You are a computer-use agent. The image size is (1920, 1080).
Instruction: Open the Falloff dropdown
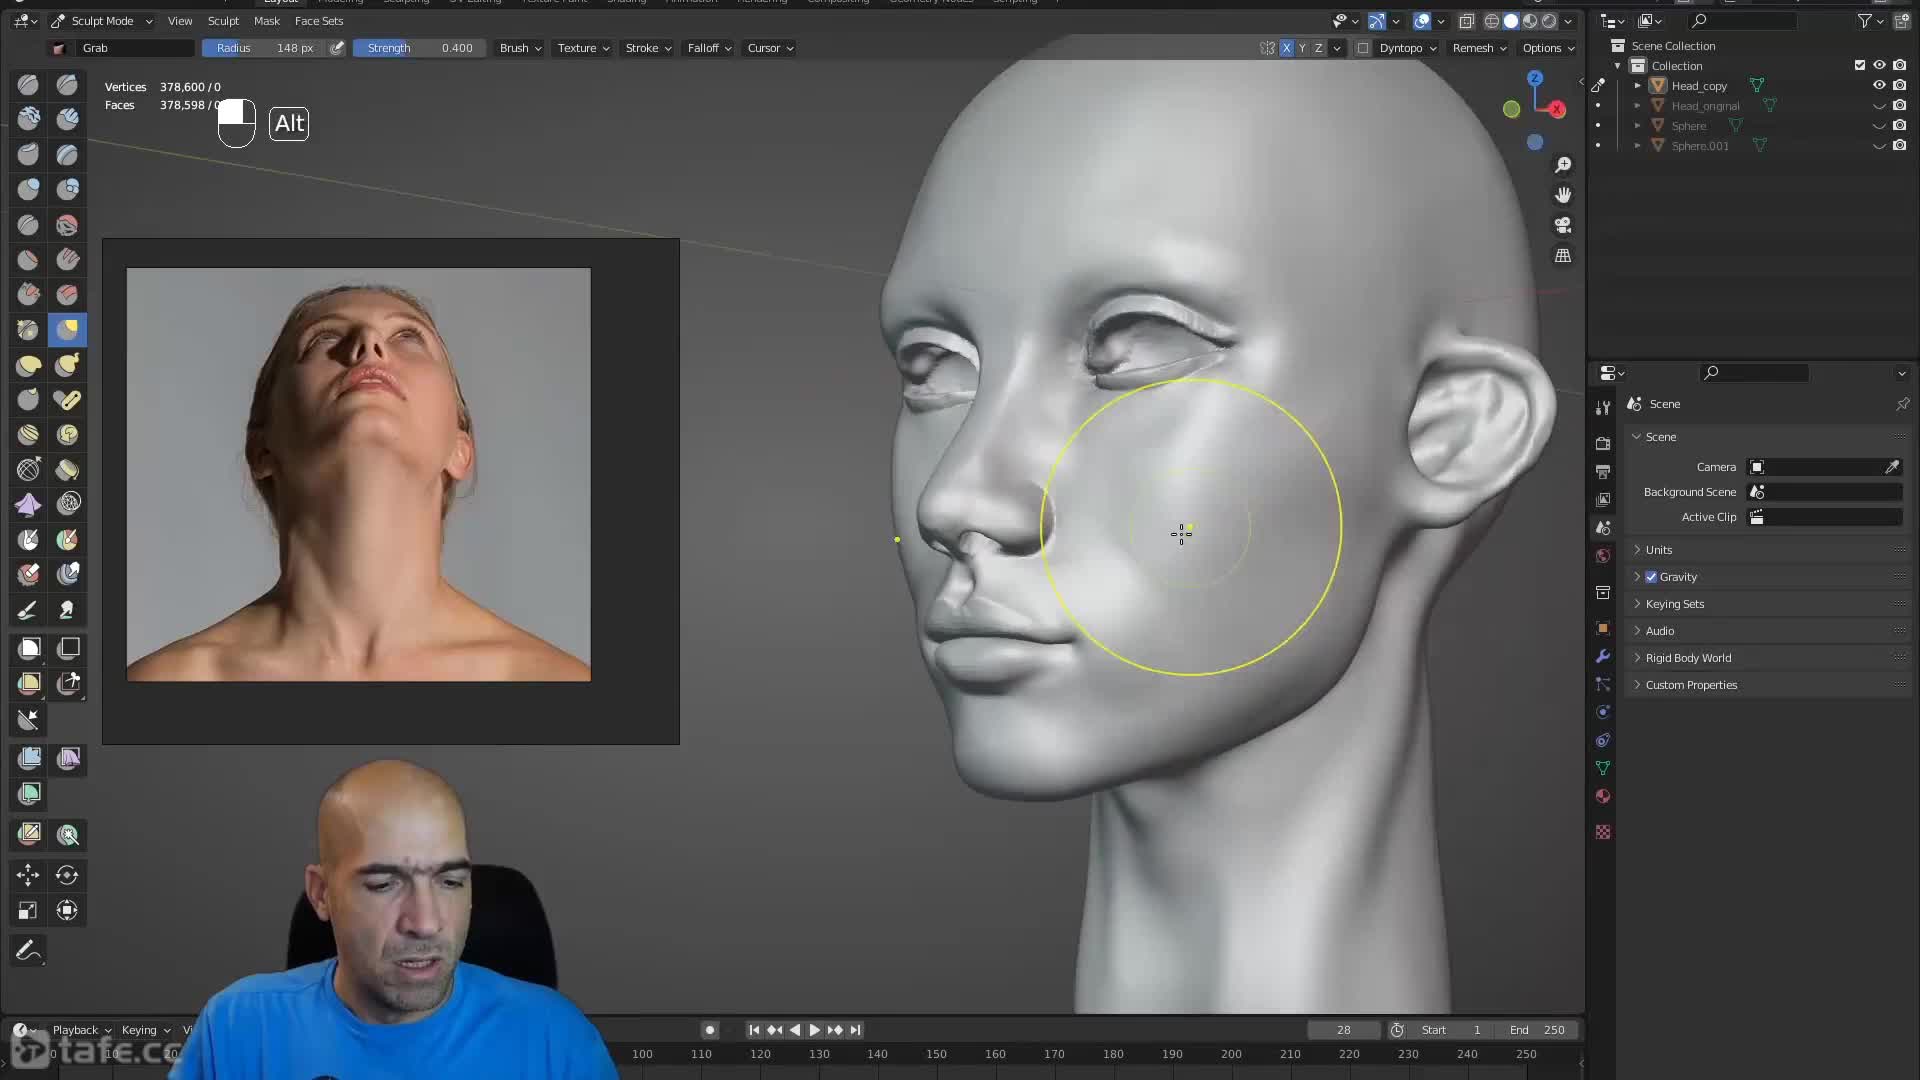[709, 48]
